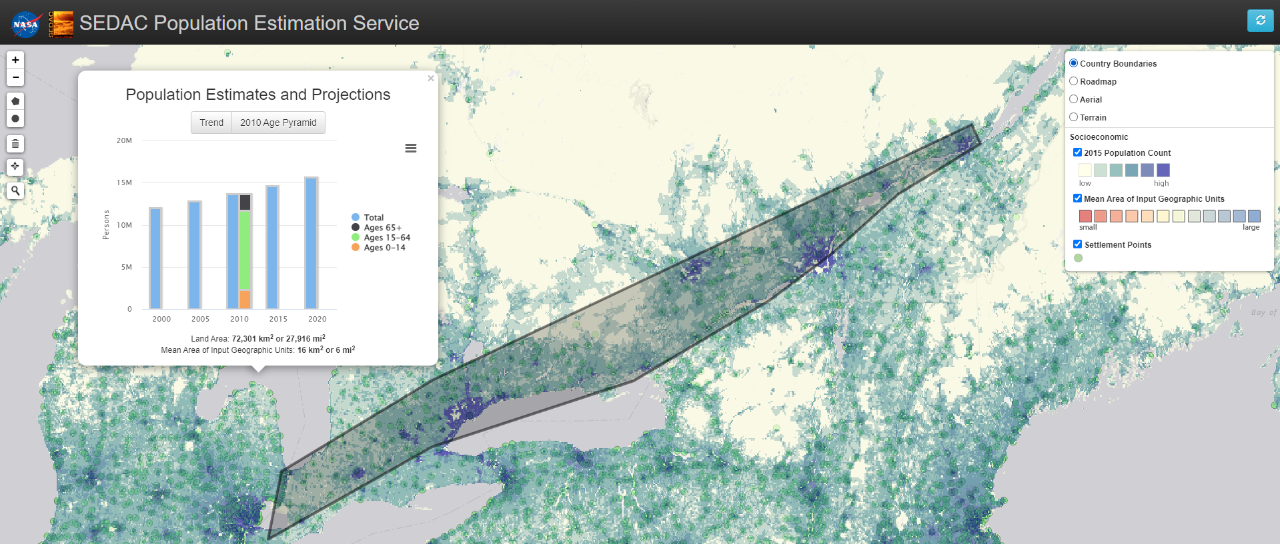This screenshot has width=1280, height=544.
Task: Zoom in with the plus button
Action: 15,60
